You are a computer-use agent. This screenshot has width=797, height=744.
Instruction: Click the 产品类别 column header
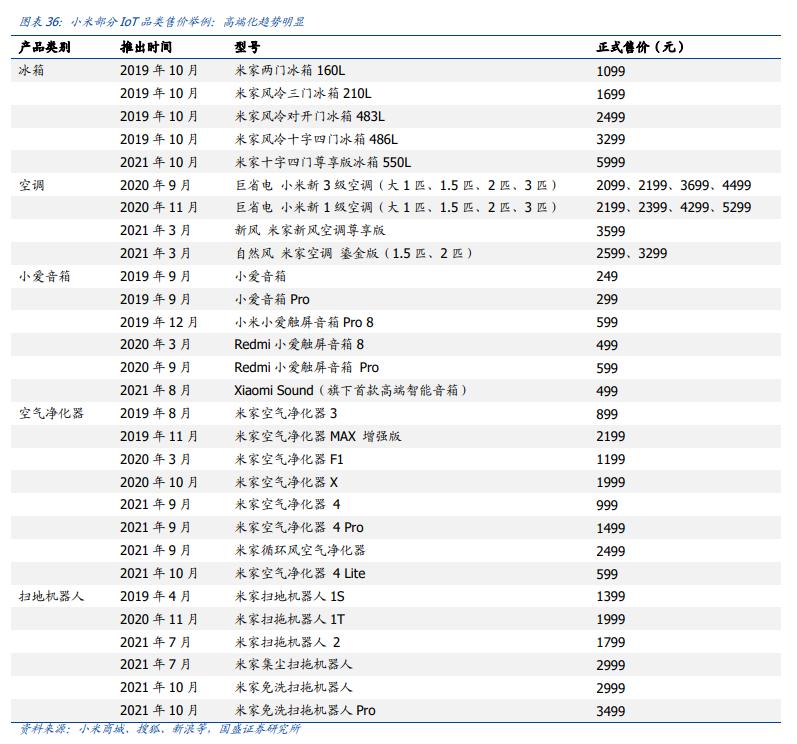point(44,47)
